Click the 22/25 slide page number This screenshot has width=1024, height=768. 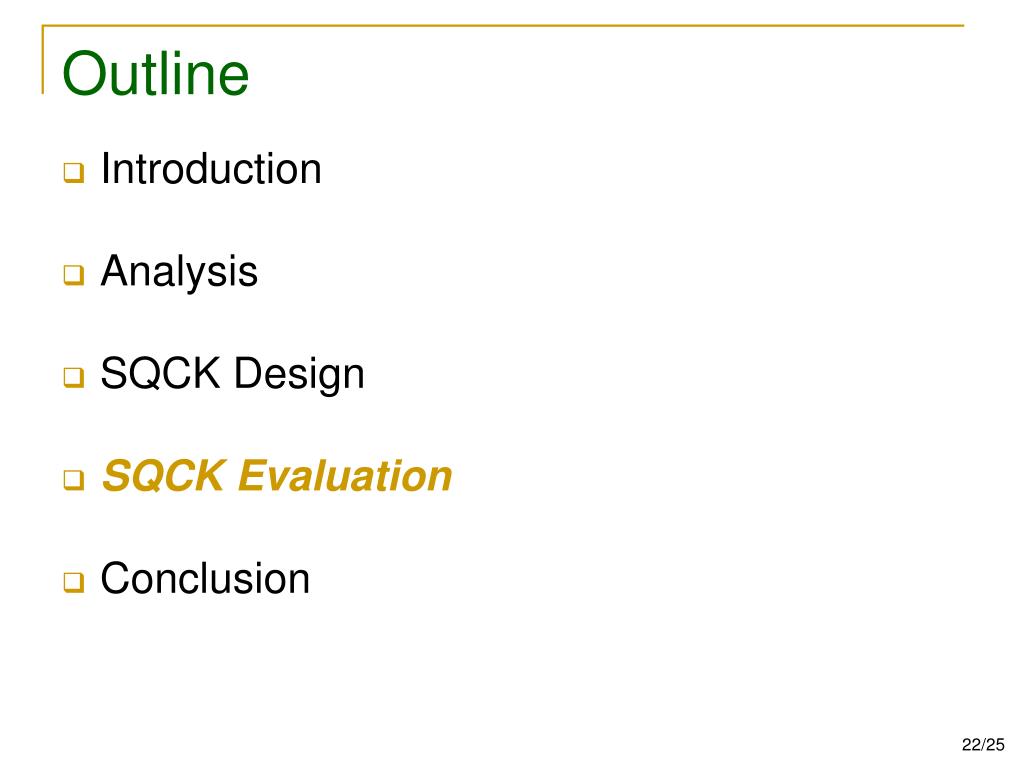983,744
